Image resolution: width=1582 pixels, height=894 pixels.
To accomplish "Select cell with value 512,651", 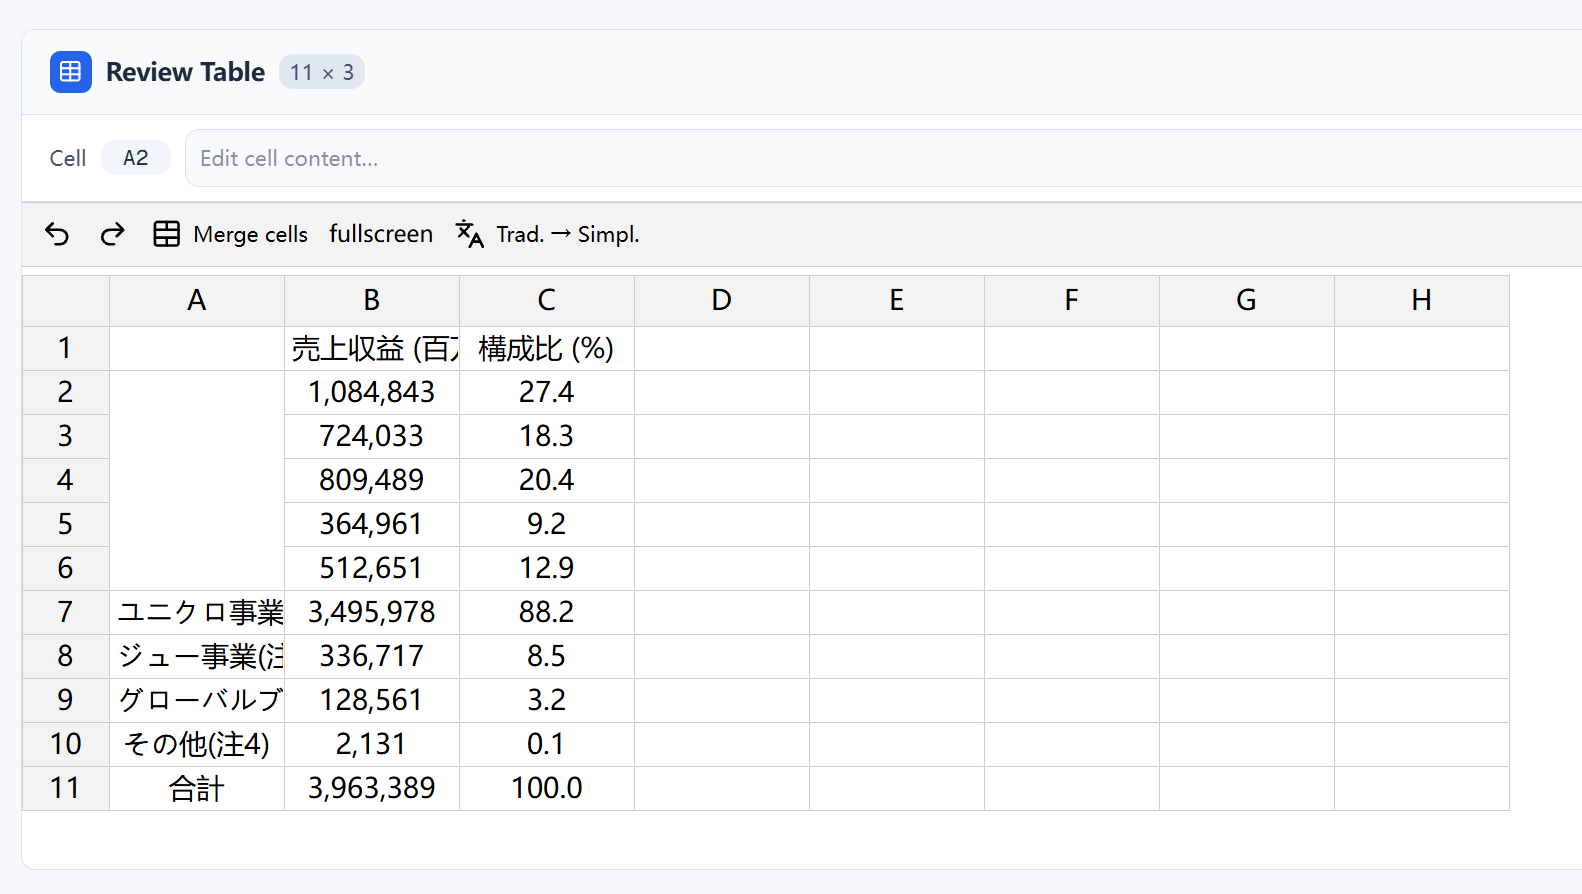I will point(372,569).
